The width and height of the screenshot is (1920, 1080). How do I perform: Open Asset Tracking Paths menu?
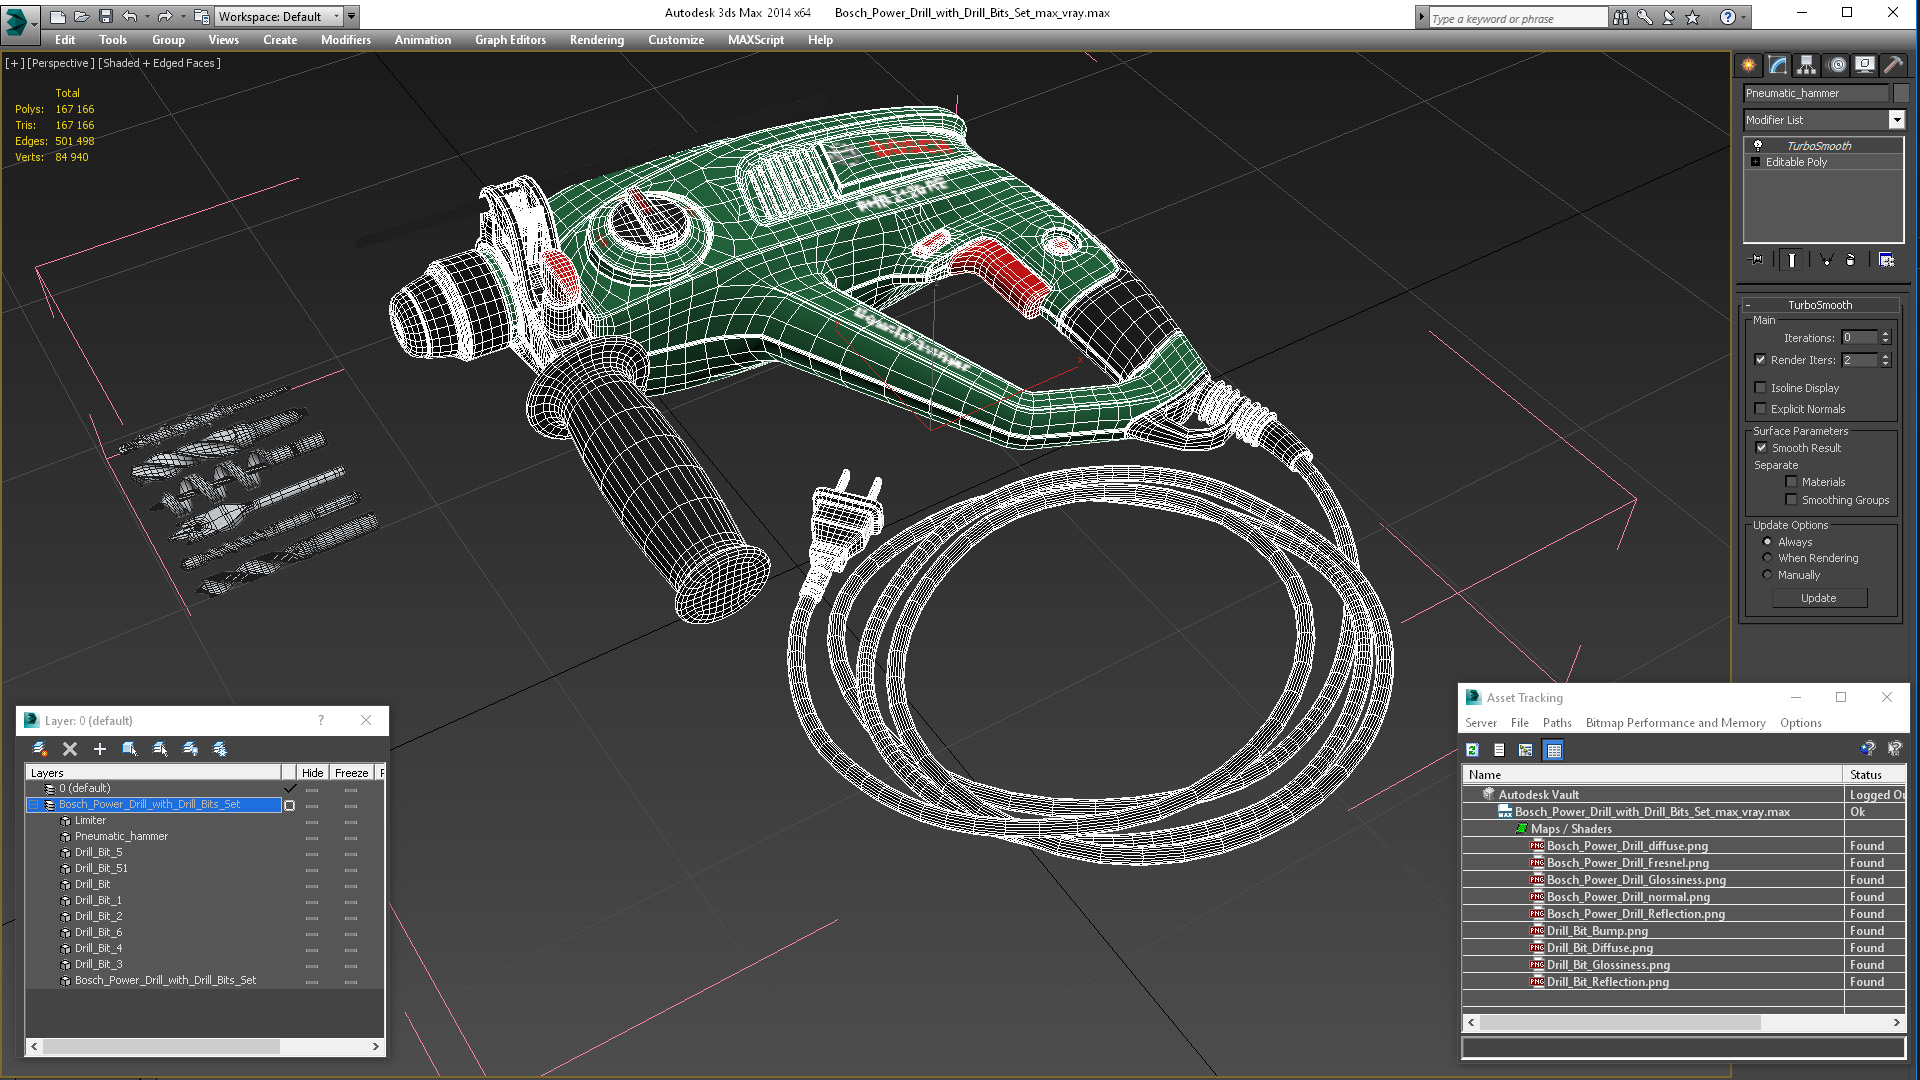[x=1557, y=723]
